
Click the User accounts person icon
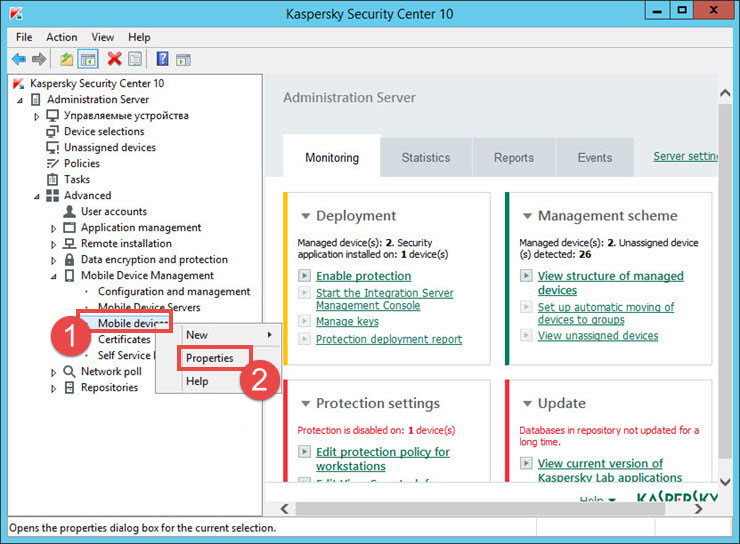pos(69,211)
